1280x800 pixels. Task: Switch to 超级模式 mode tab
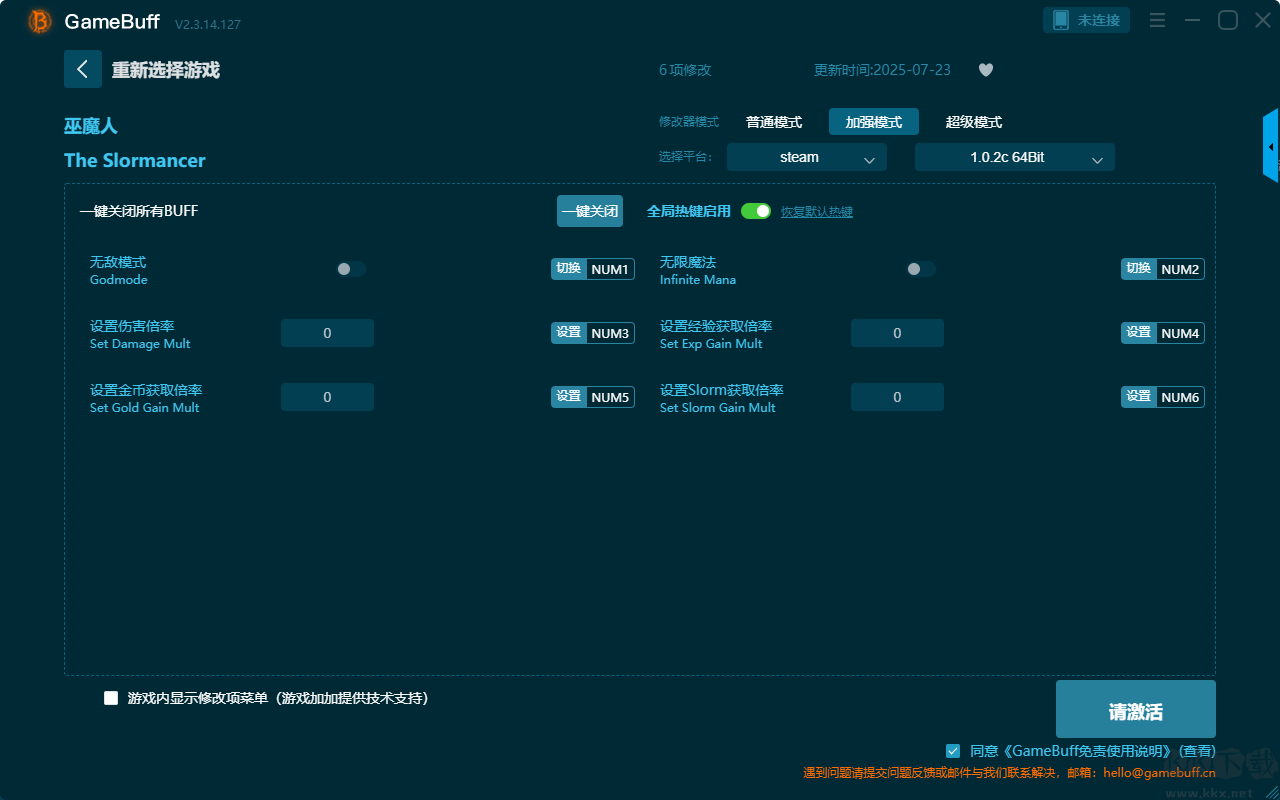pos(974,122)
